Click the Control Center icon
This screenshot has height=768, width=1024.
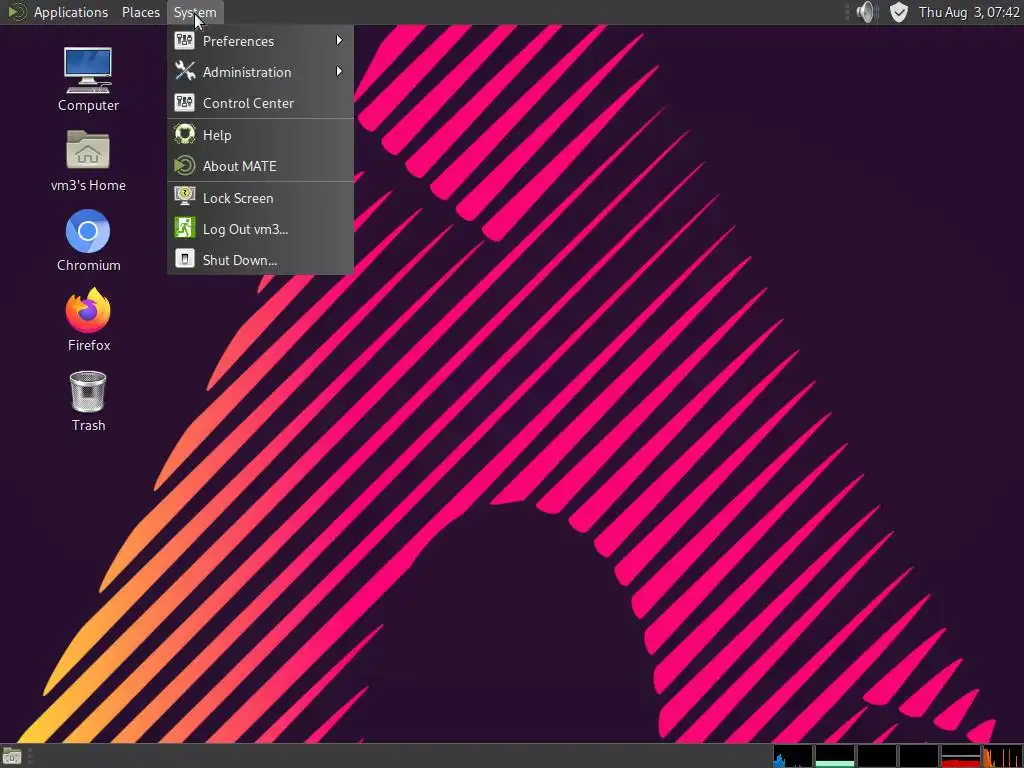[x=185, y=103]
